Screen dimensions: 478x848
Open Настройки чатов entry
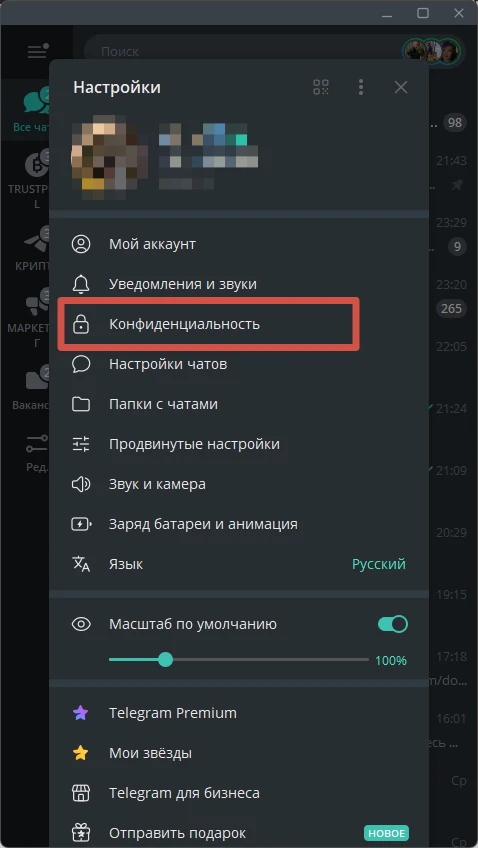(239, 364)
